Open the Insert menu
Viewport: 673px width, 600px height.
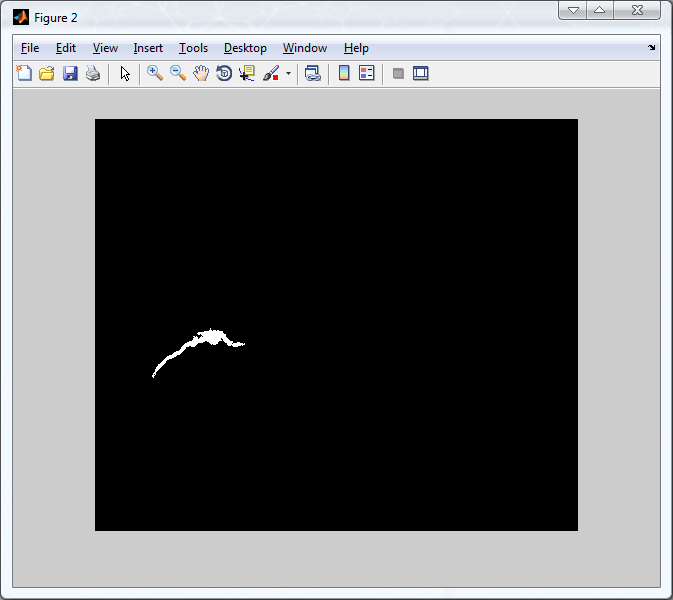pyautogui.click(x=148, y=48)
